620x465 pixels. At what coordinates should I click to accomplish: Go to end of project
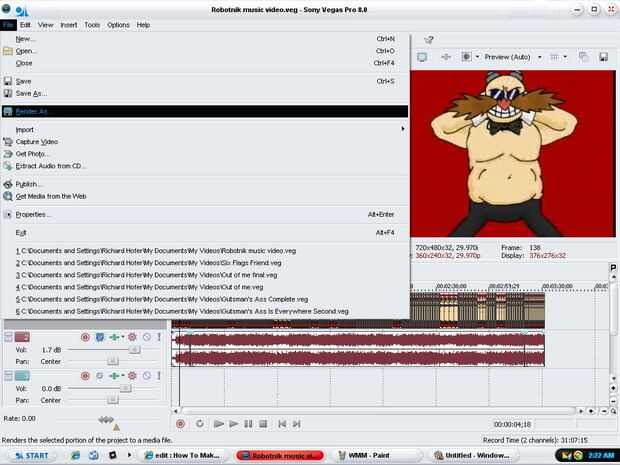(297, 424)
